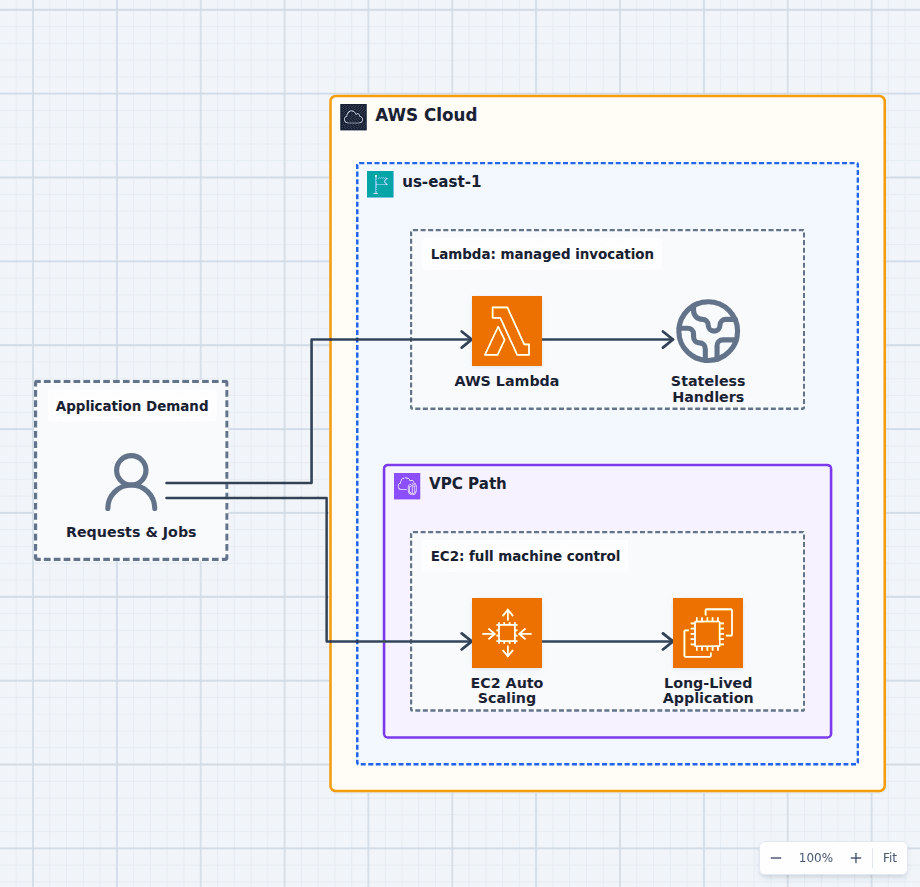Click the 'EC2 Auto Scaling' label text

point(507,690)
